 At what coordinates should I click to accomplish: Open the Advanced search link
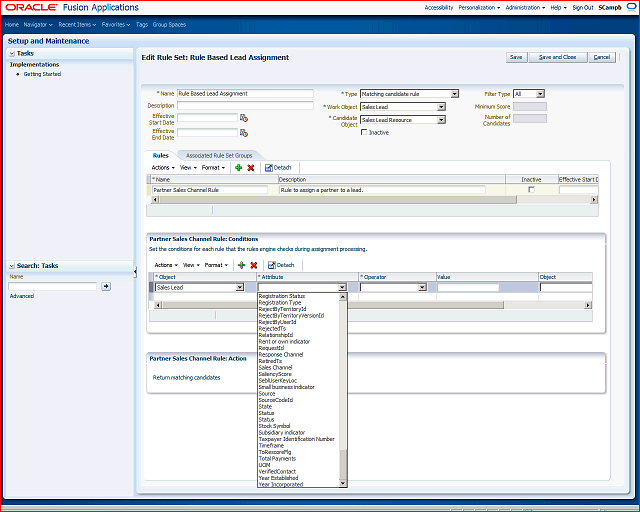coord(22,296)
